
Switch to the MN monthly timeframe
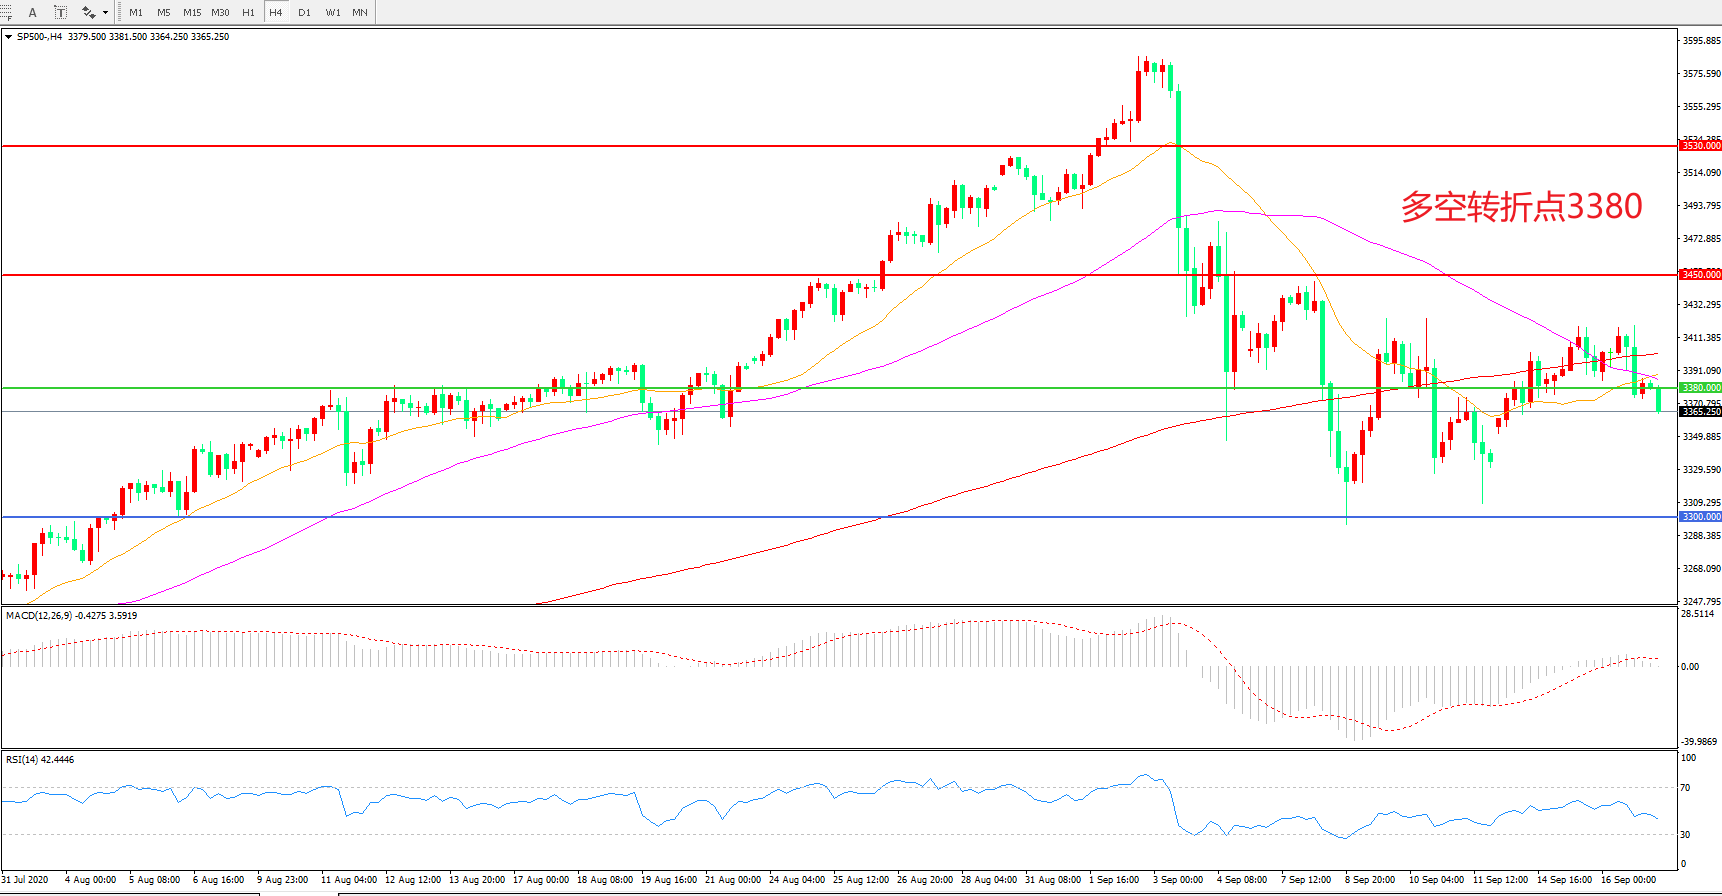(360, 13)
